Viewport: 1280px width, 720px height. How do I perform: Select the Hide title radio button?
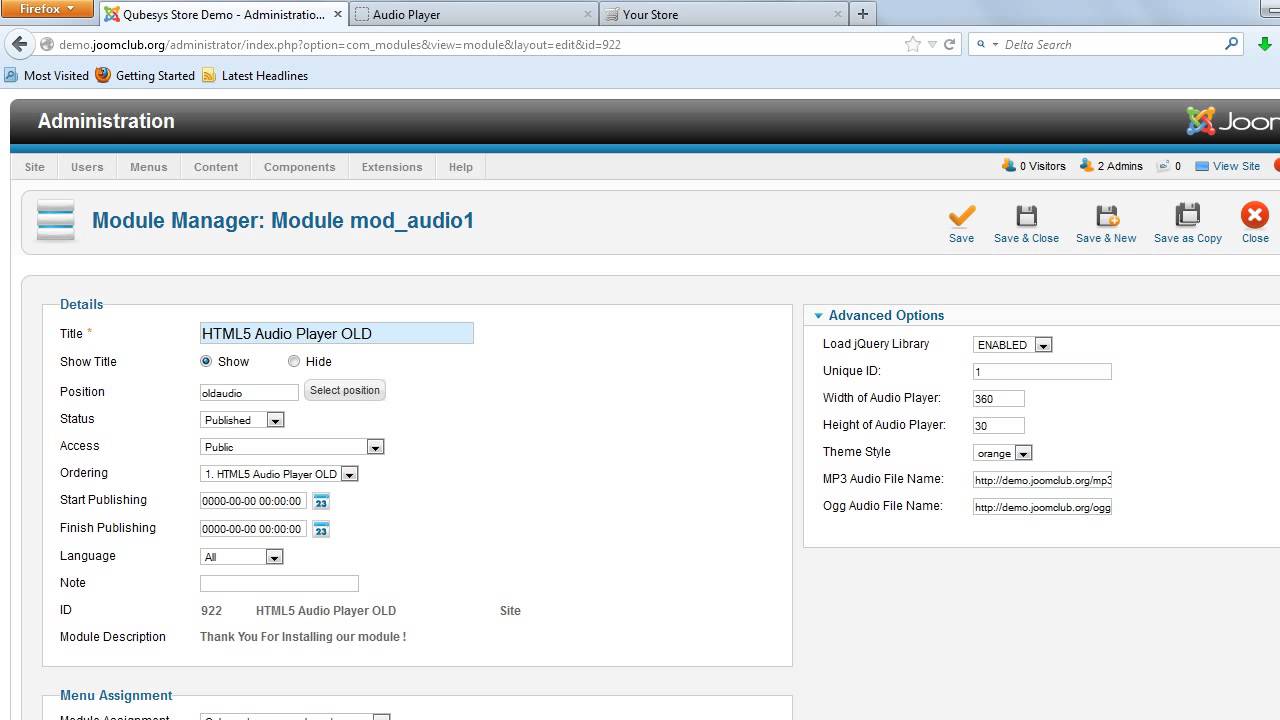pos(294,362)
